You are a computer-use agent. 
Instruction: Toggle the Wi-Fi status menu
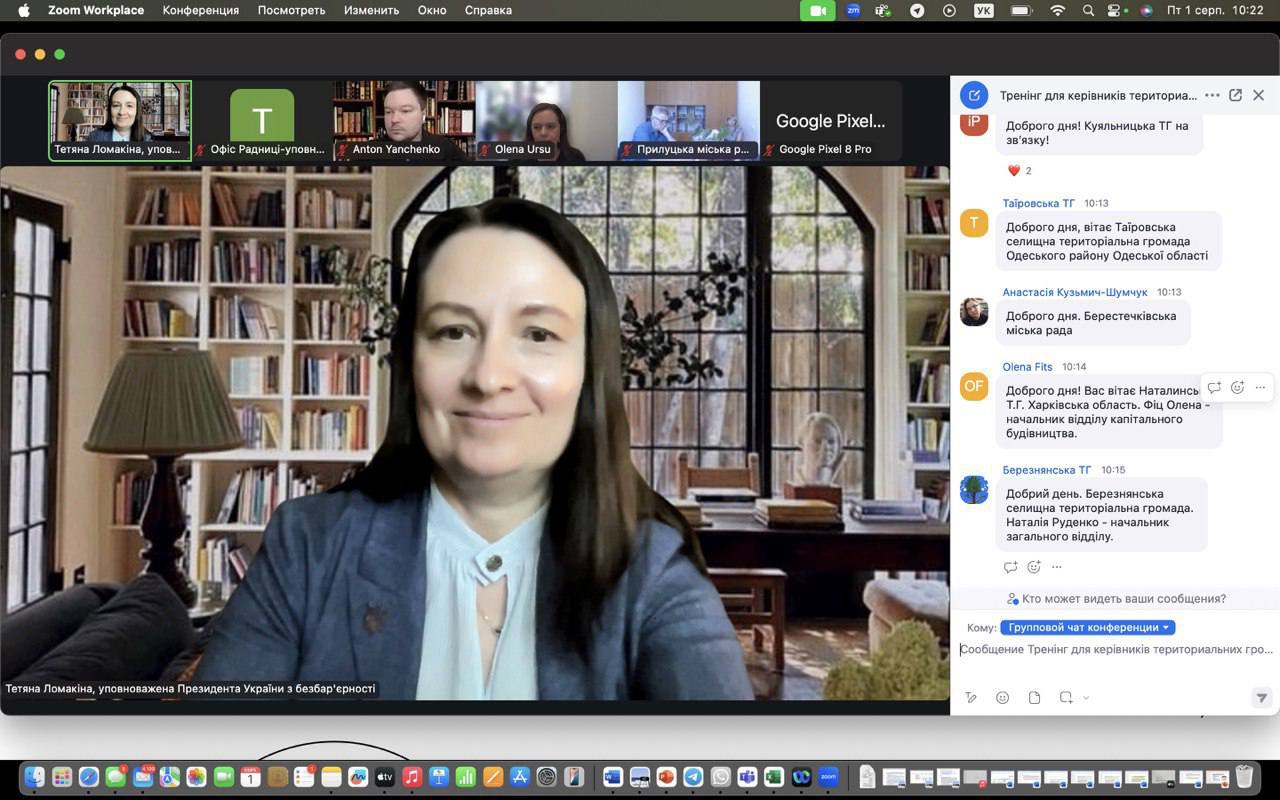1057,10
